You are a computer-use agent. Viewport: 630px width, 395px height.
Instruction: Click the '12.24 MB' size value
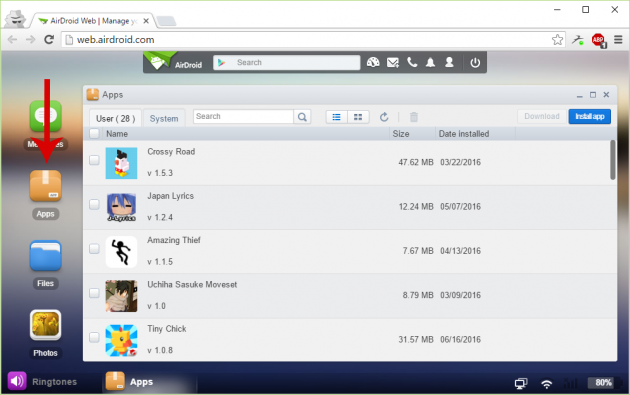416,207
